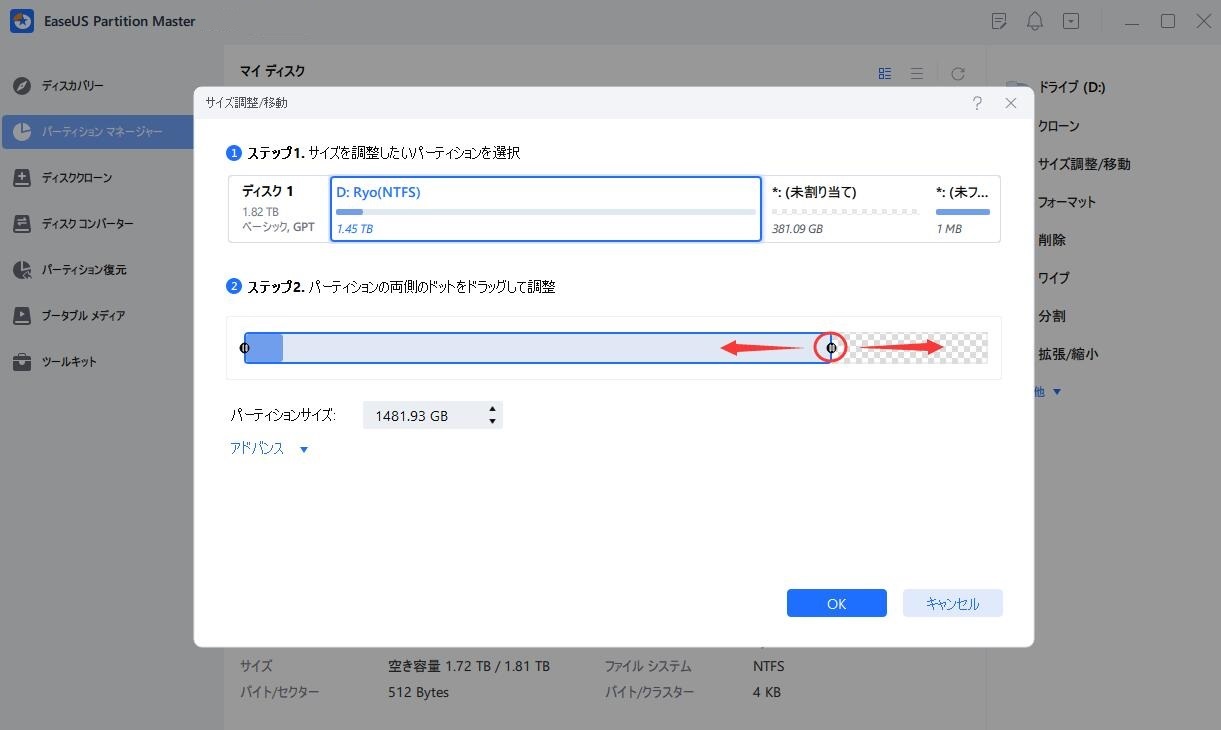The image size is (1221, 730).
Task: Open the feedback notes icon
Action: 999,20
